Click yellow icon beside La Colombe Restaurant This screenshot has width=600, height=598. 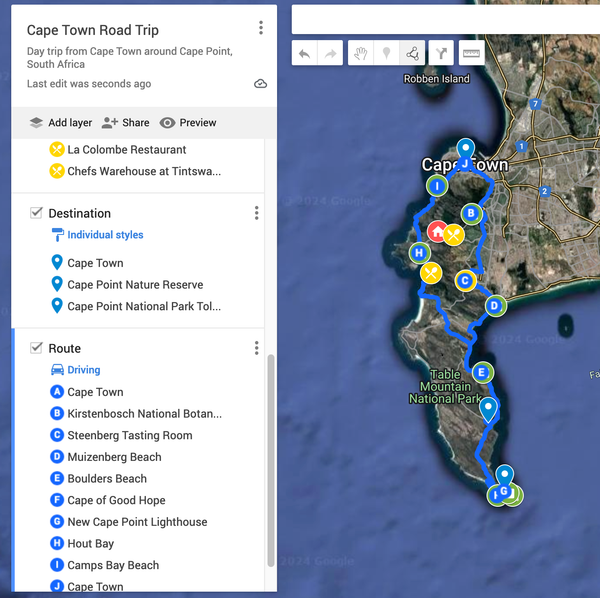[x=57, y=150]
